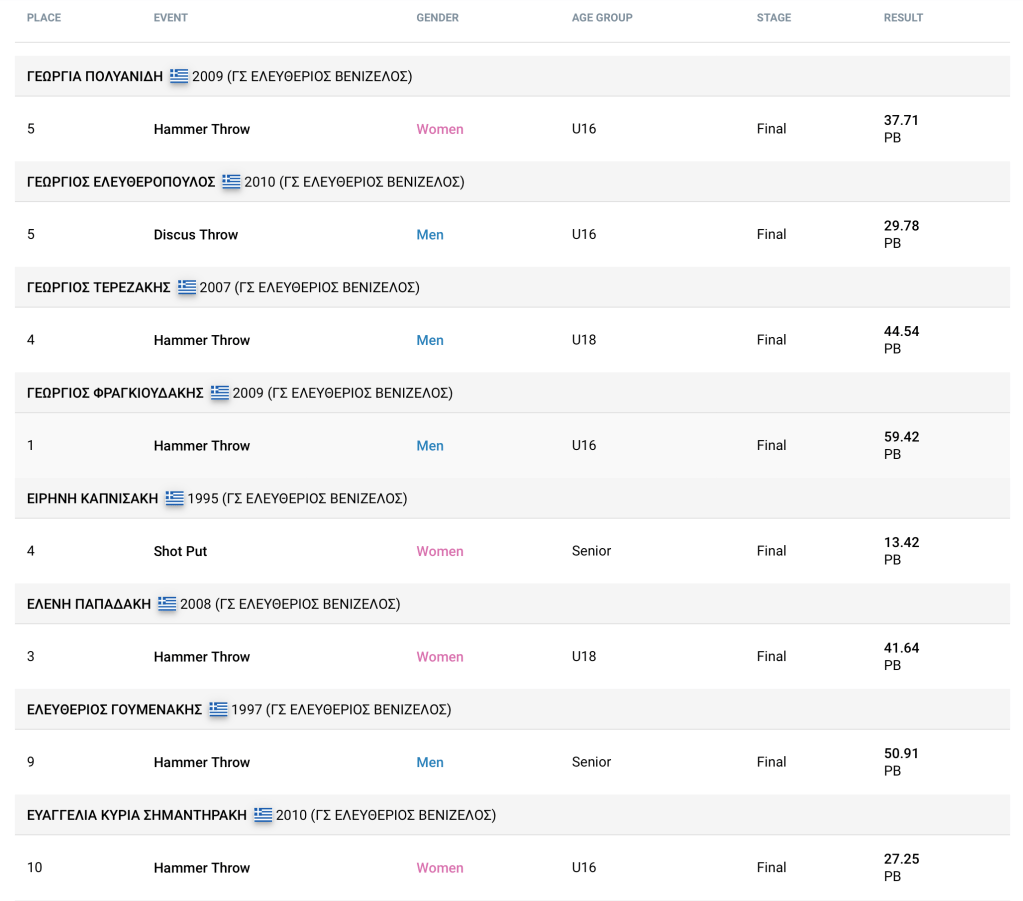Click the 50.91 result value

pyautogui.click(x=901, y=754)
